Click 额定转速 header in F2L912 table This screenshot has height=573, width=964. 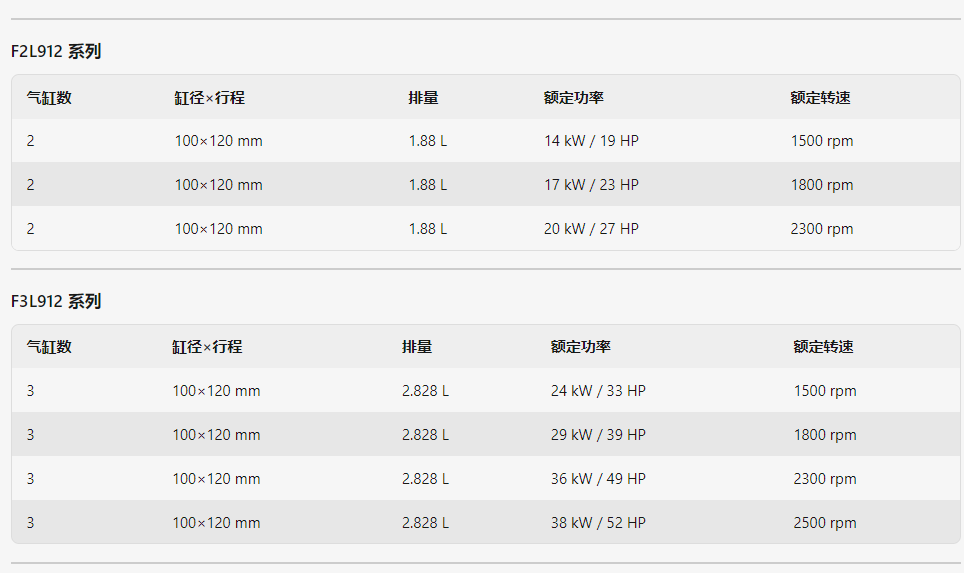click(x=821, y=98)
